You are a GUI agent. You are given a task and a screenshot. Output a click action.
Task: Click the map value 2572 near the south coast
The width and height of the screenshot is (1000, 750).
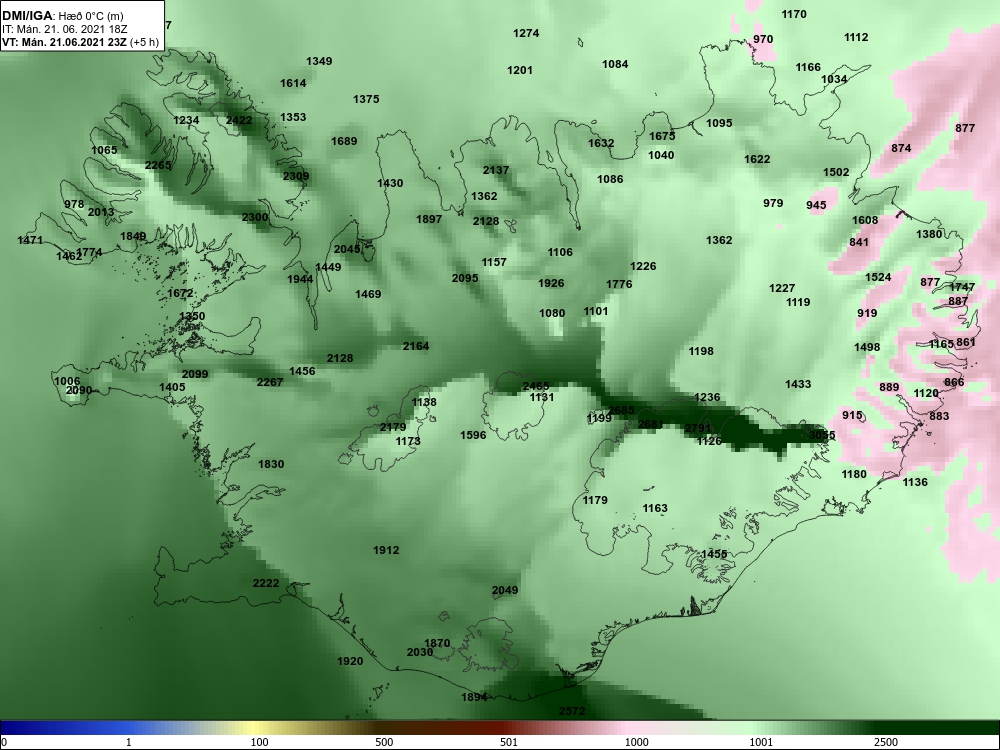tap(571, 710)
